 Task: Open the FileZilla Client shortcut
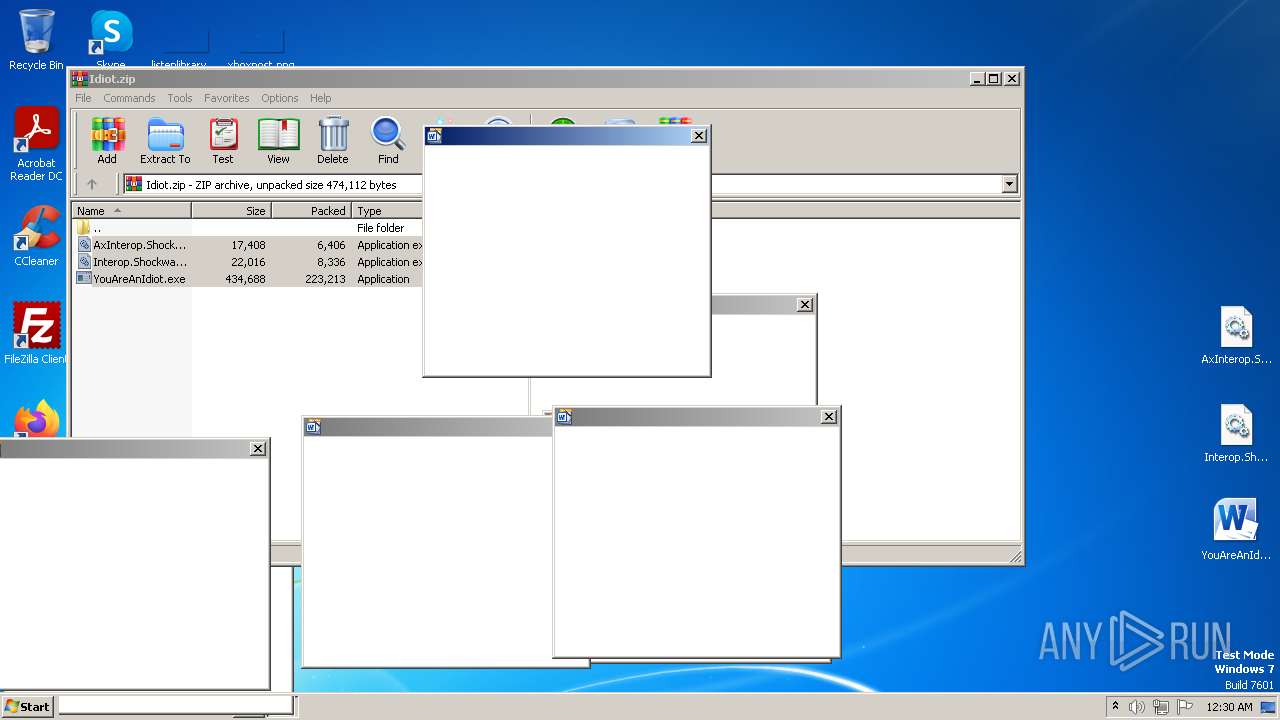pyautogui.click(x=36, y=334)
